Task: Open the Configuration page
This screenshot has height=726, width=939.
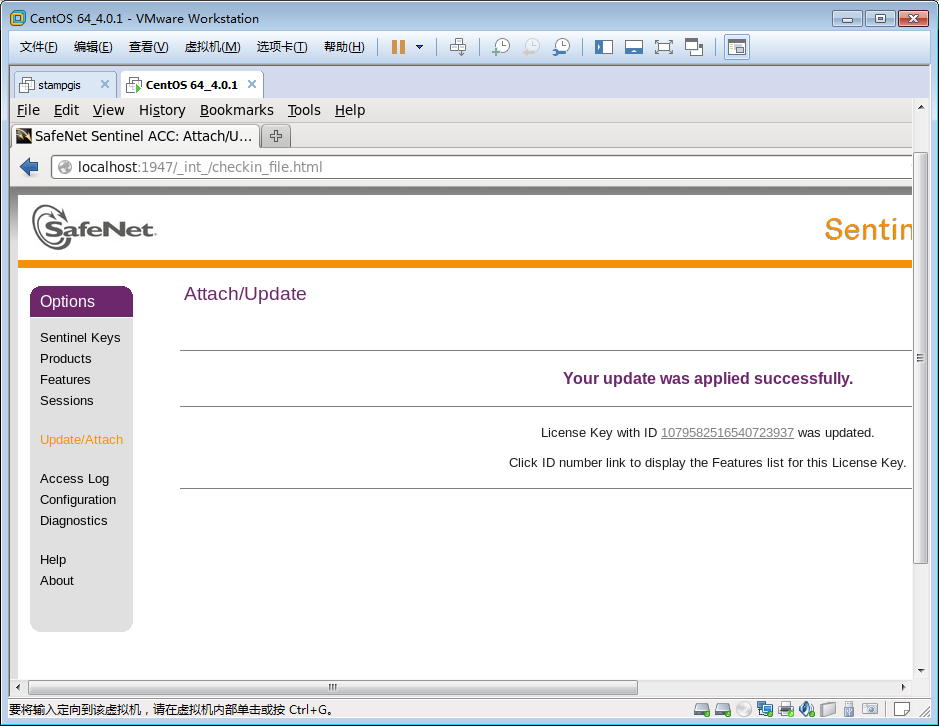Action: [x=78, y=500]
